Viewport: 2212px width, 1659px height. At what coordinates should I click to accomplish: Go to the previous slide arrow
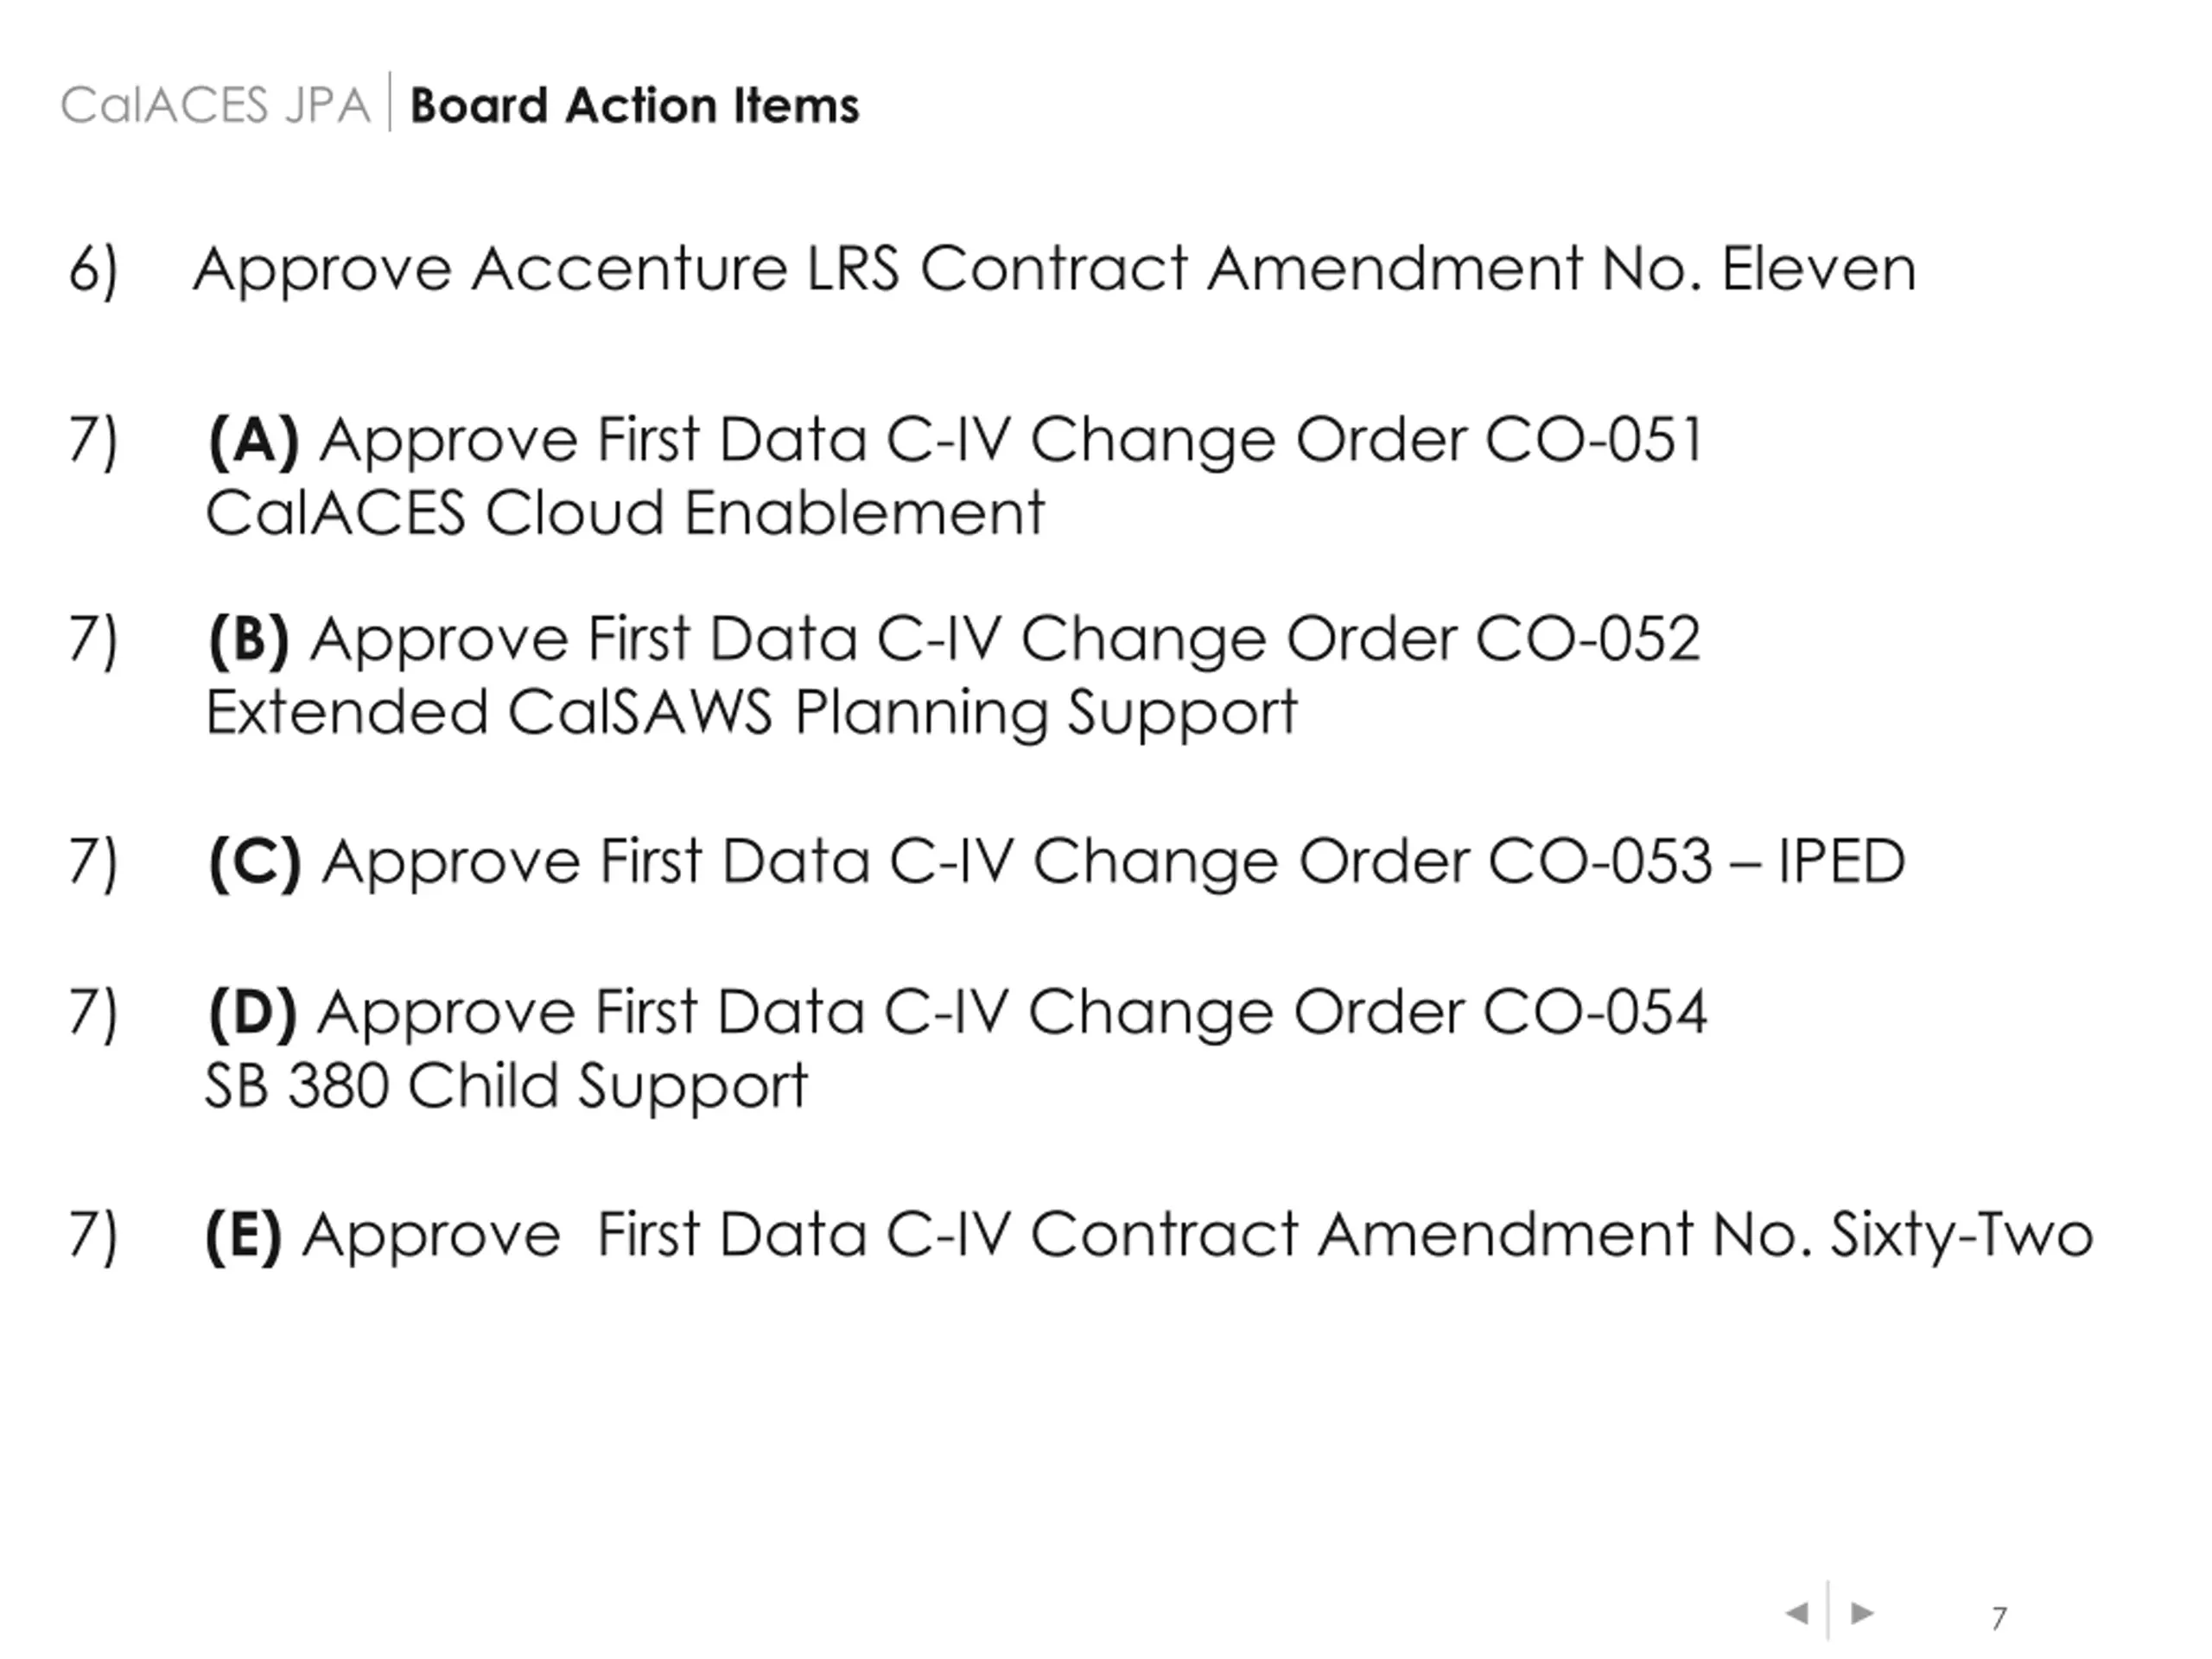pos(1797,1613)
